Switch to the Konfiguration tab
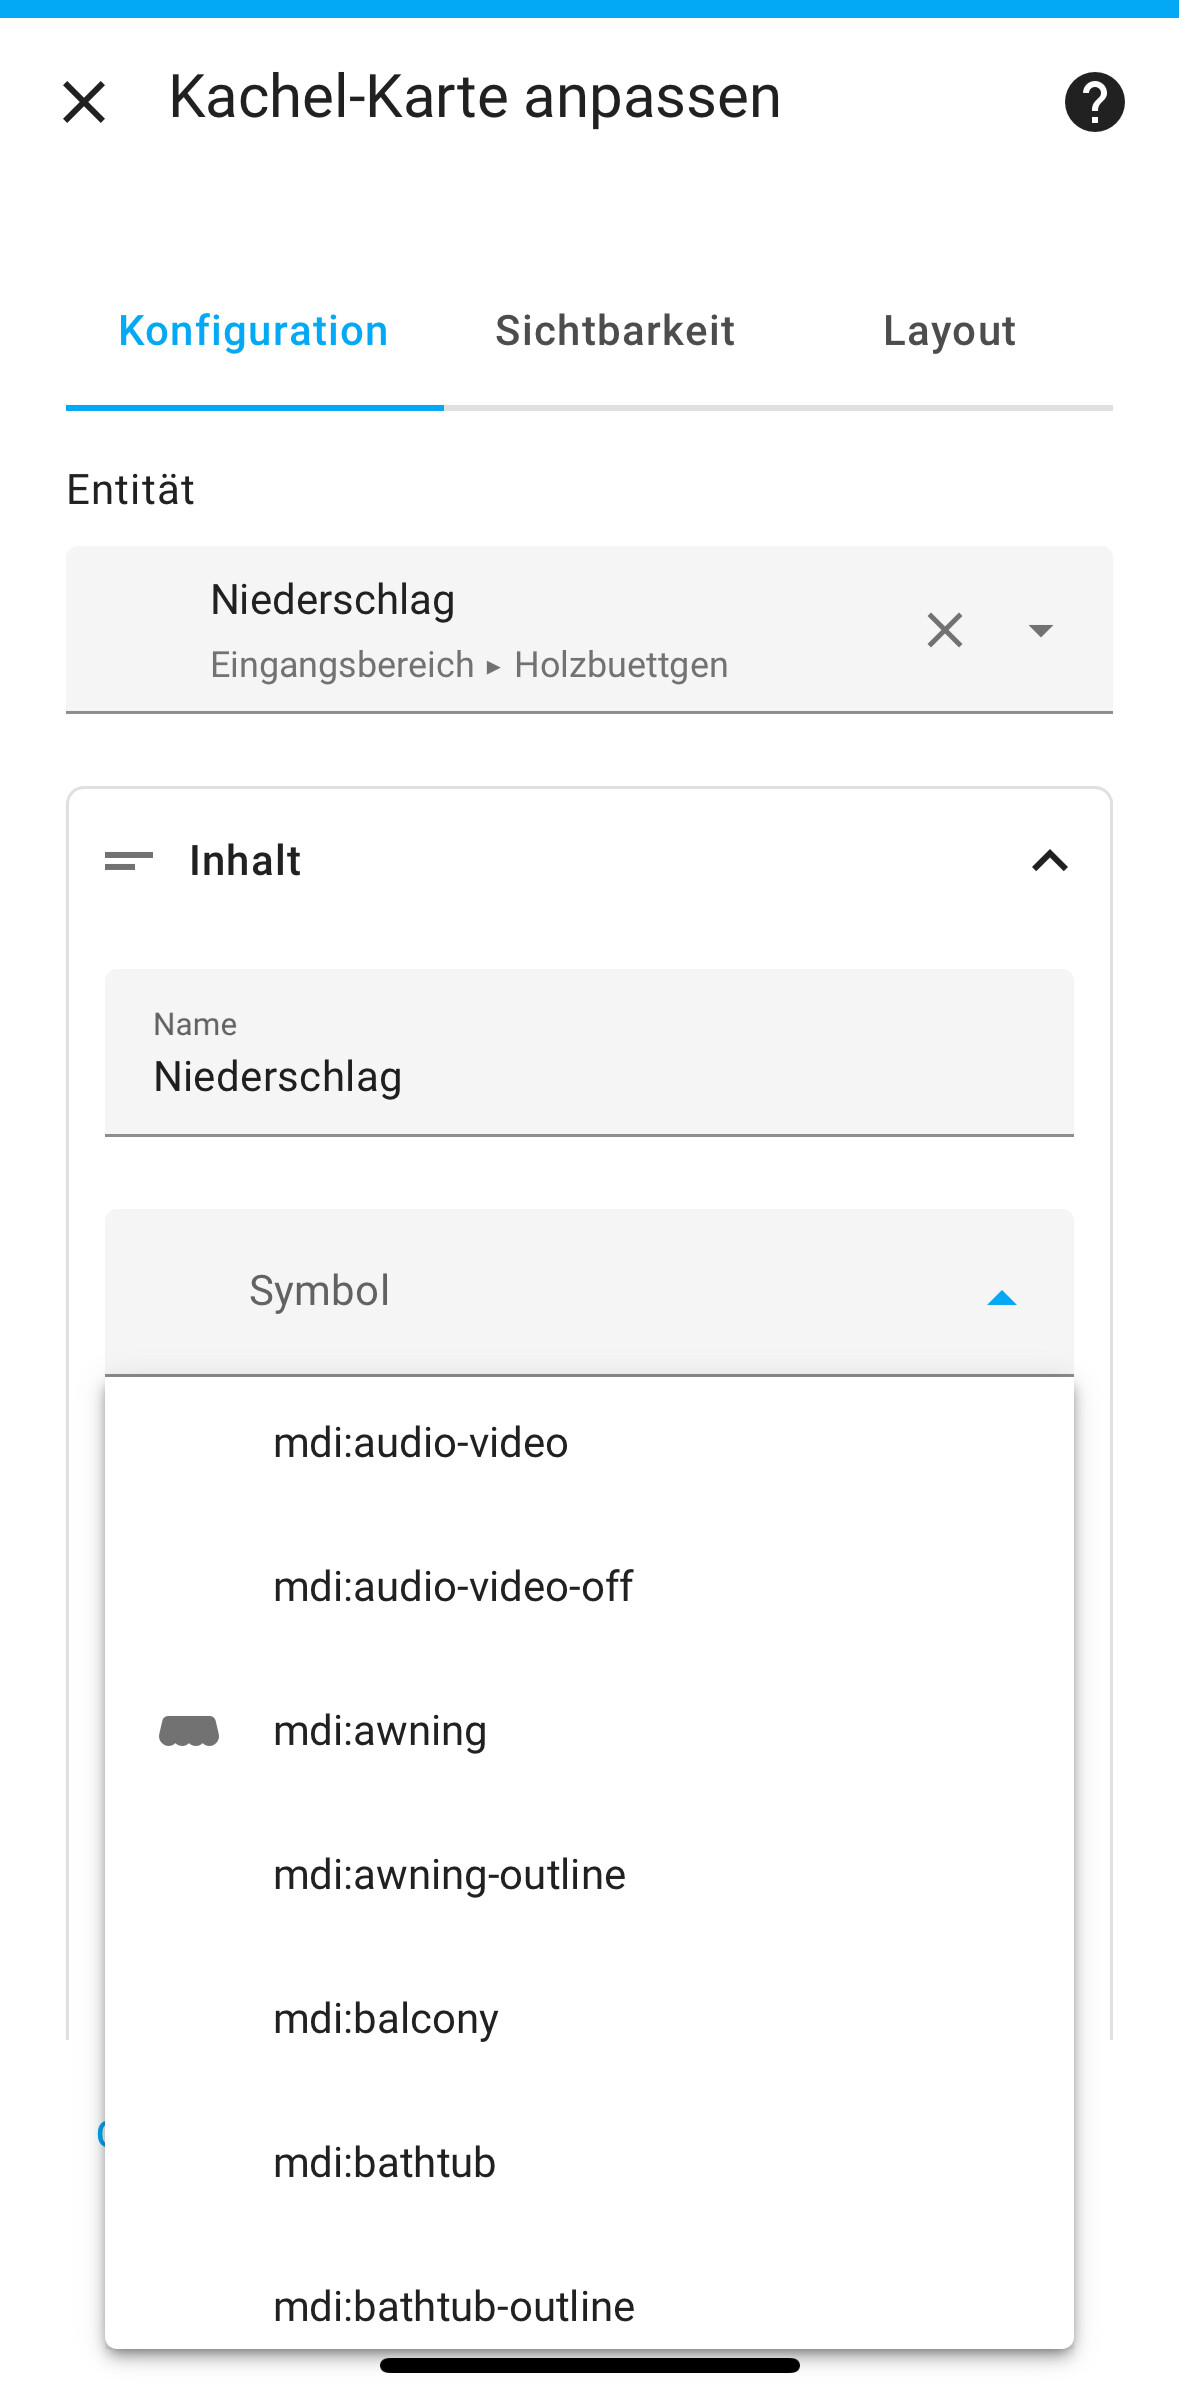The image size is (1179, 2397). pyautogui.click(x=253, y=331)
